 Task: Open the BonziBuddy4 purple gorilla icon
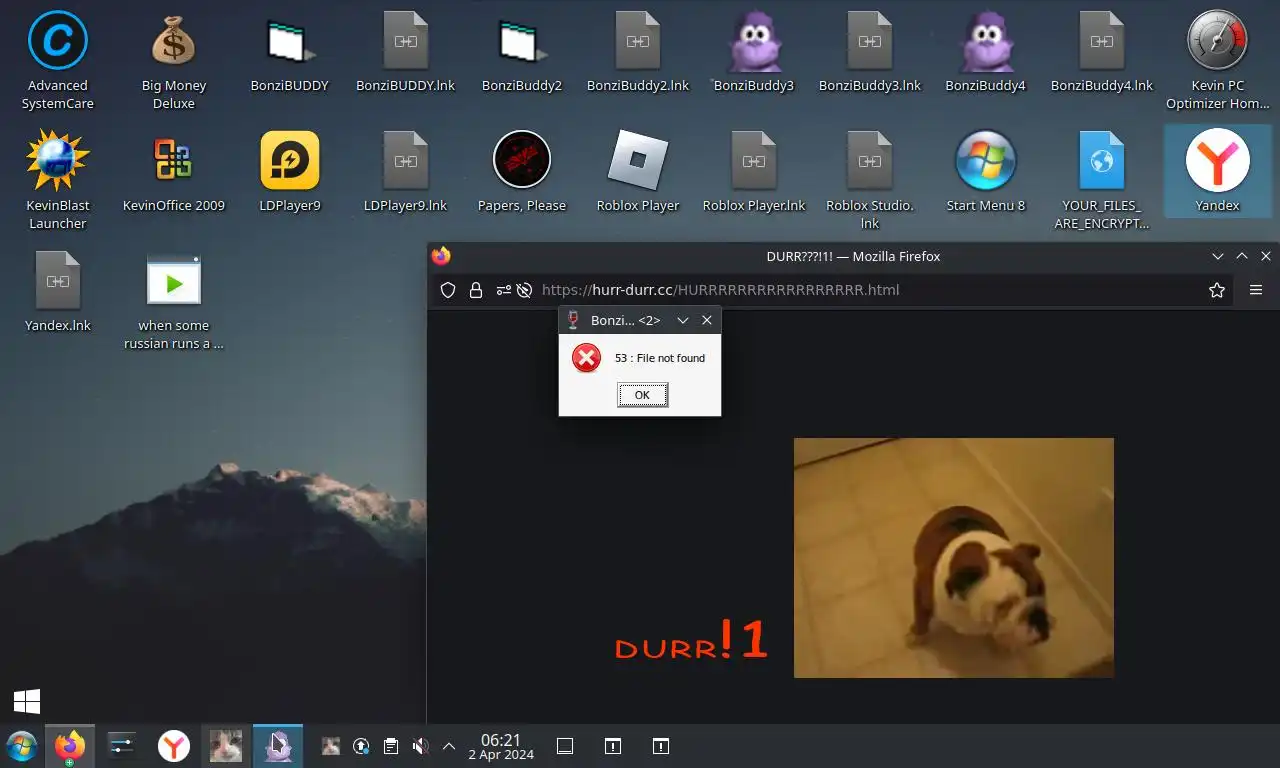(x=986, y=52)
